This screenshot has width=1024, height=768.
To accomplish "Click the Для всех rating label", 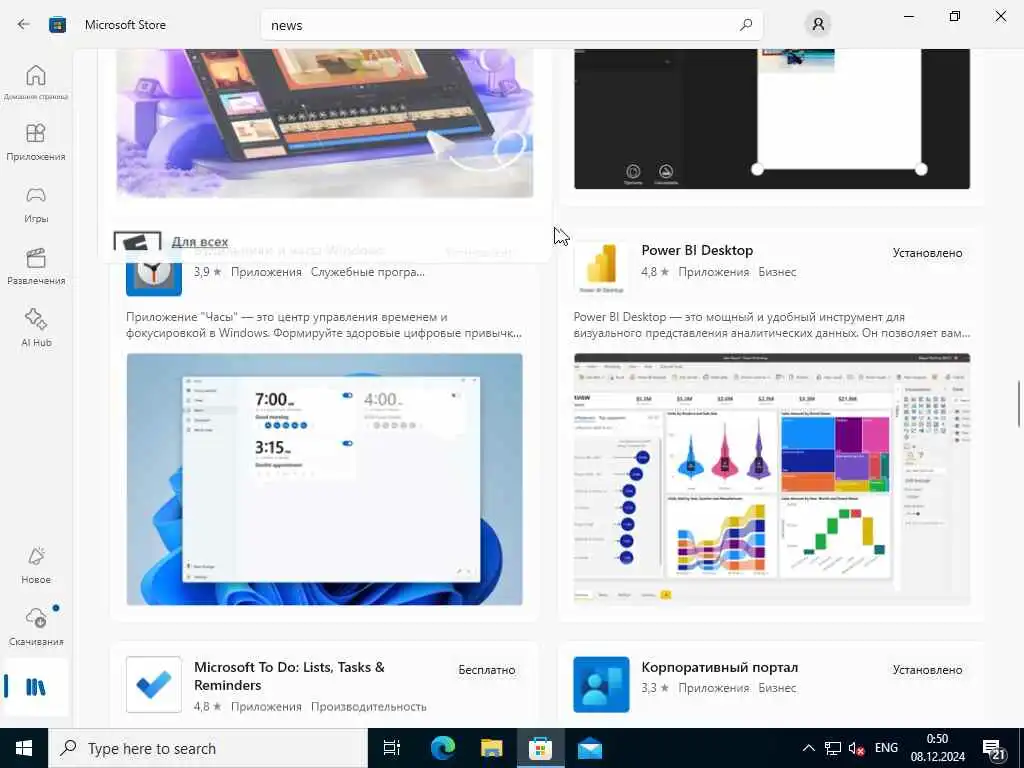I will click(200, 242).
